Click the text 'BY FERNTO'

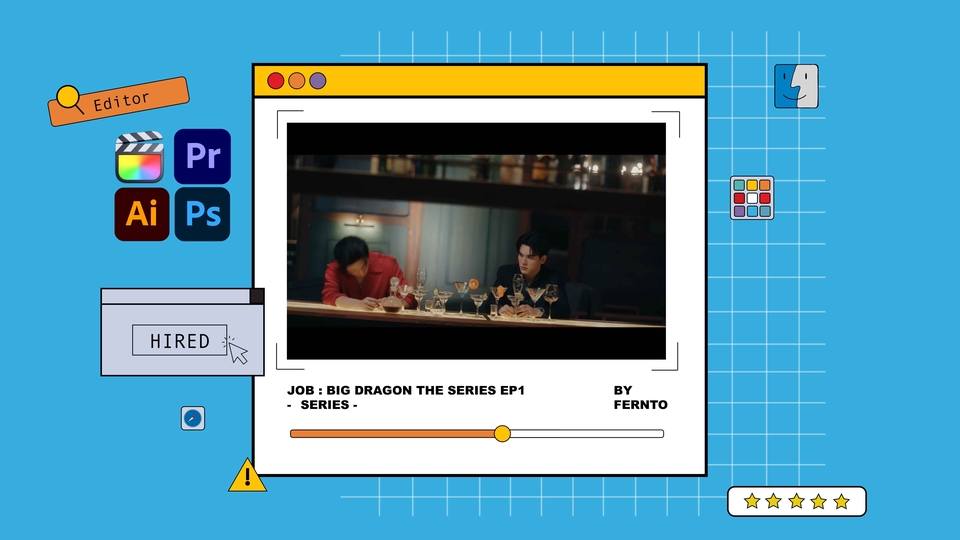point(640,397)
